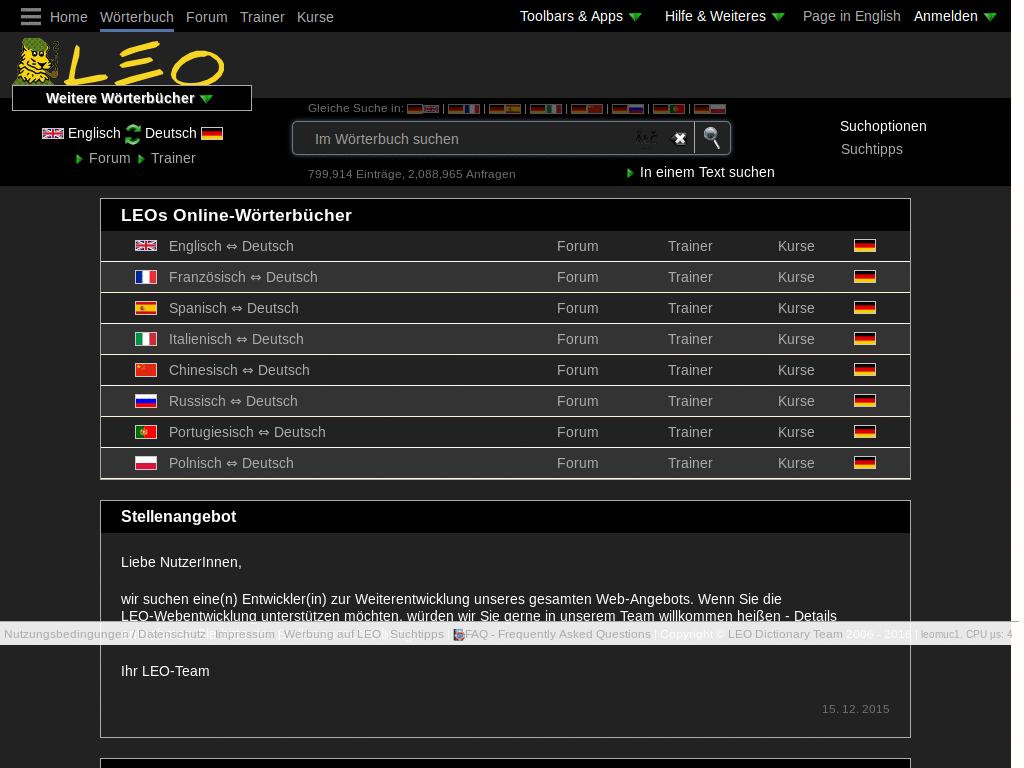Open Französisch ⇔ Deutsch dictionary
Screen dimensions: 1024x768
243,277
